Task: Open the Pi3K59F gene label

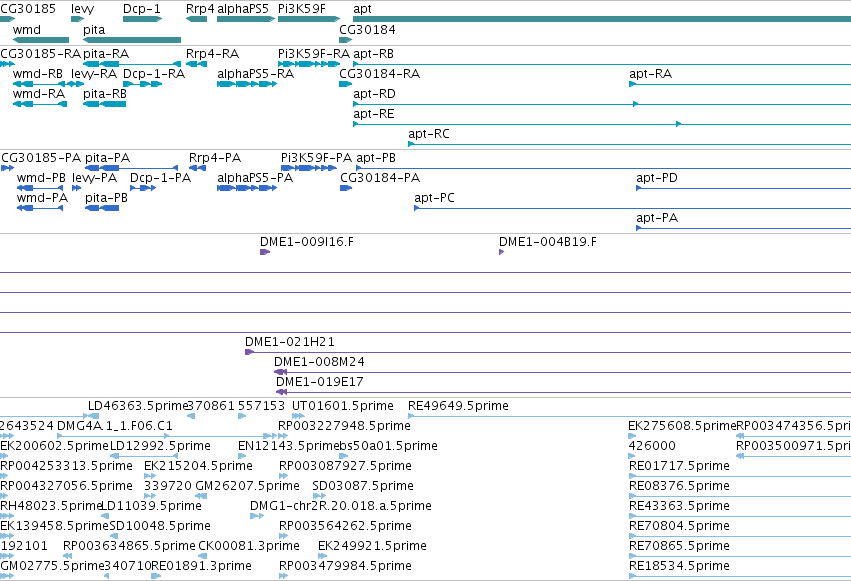Action: [302, 9]
